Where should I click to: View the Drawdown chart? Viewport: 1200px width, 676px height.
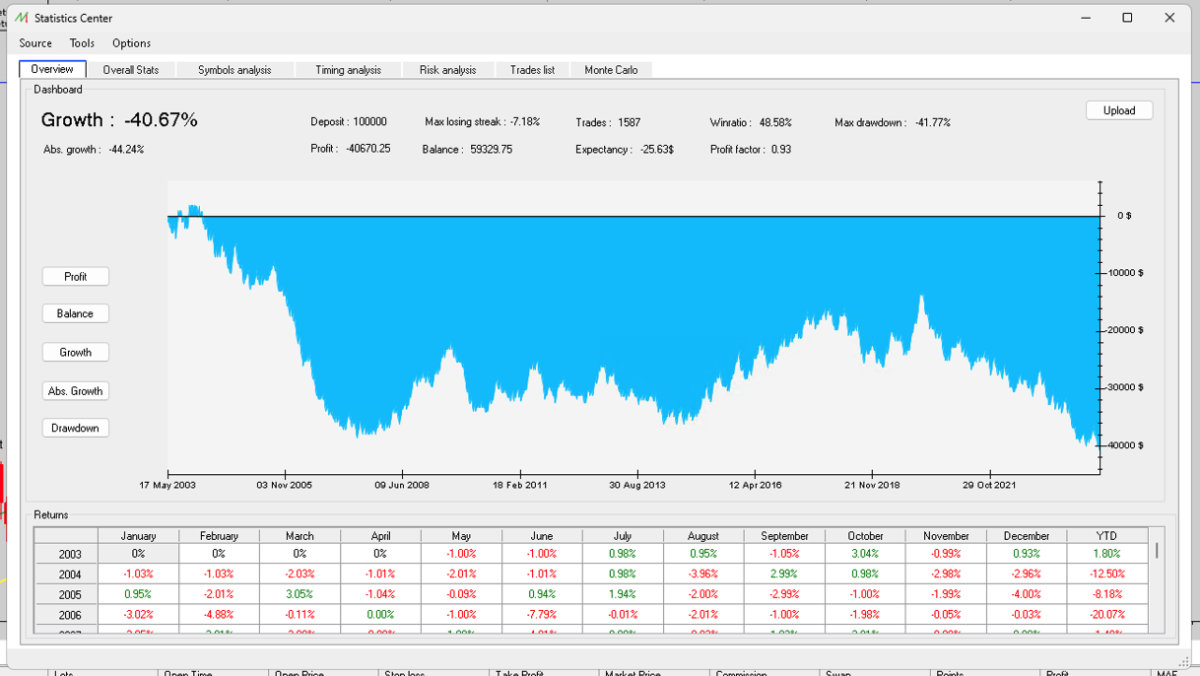pyautogui.click(x=75, y=428)
